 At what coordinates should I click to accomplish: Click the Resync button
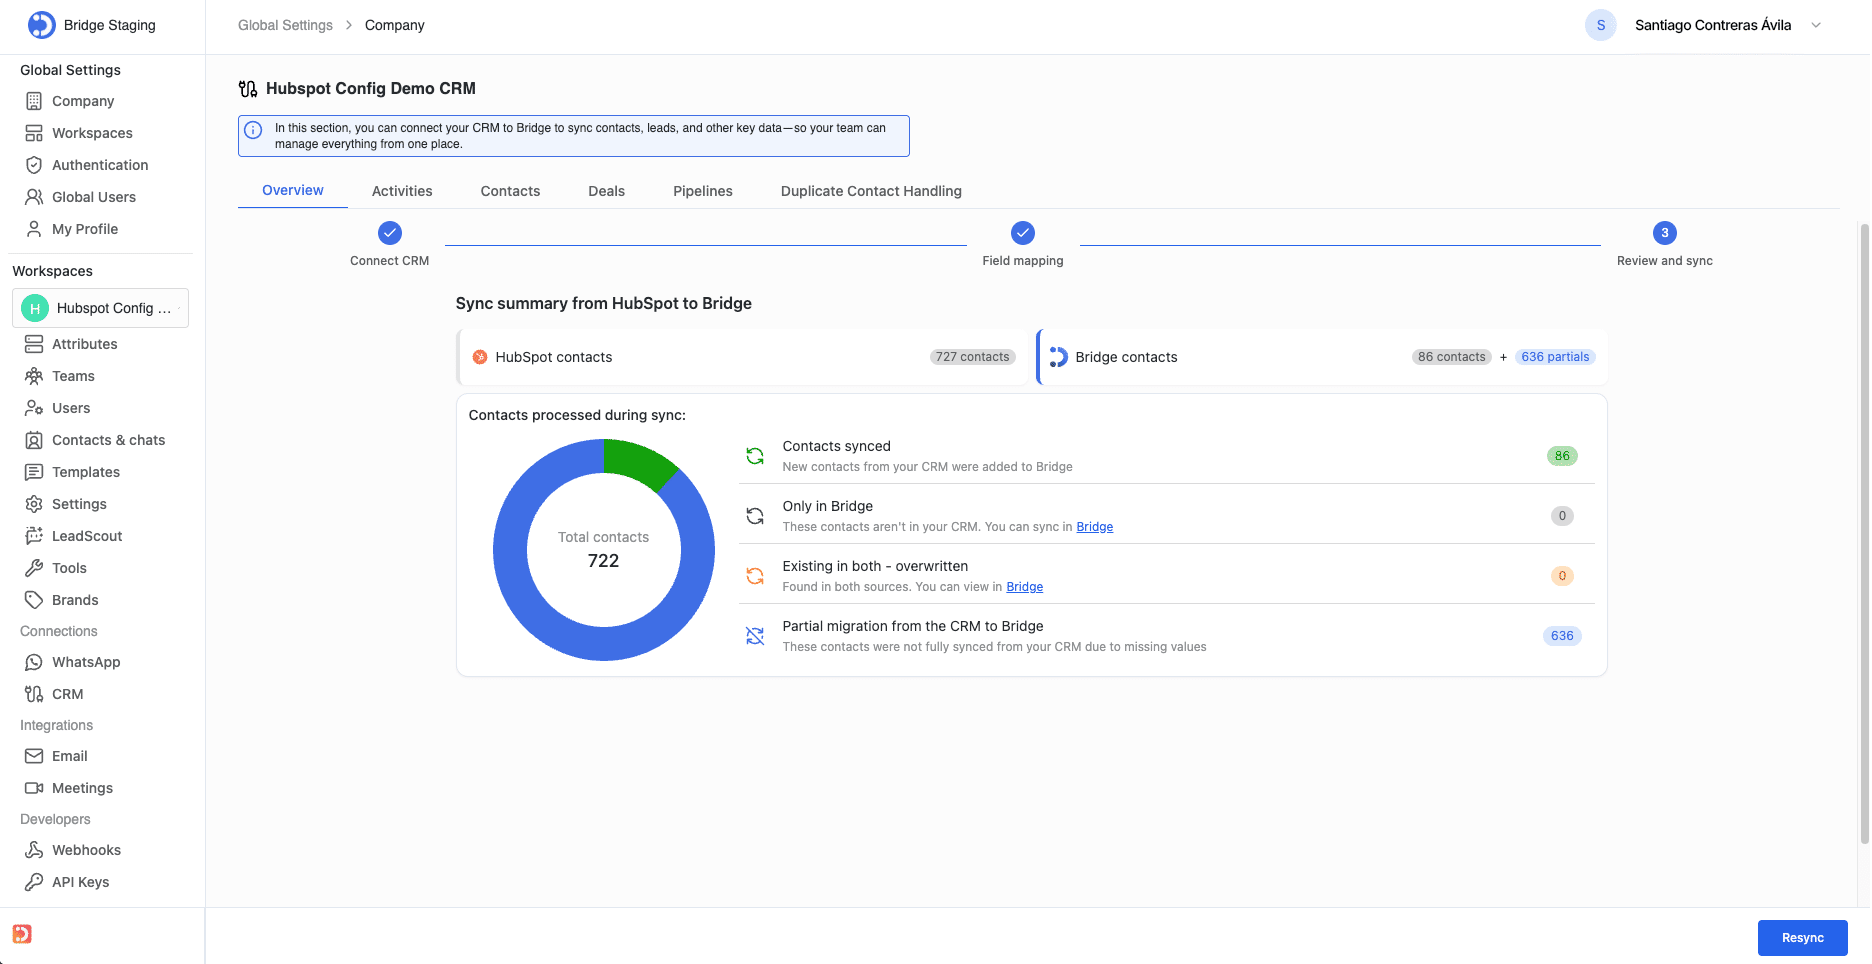[x=1802, y=938]
